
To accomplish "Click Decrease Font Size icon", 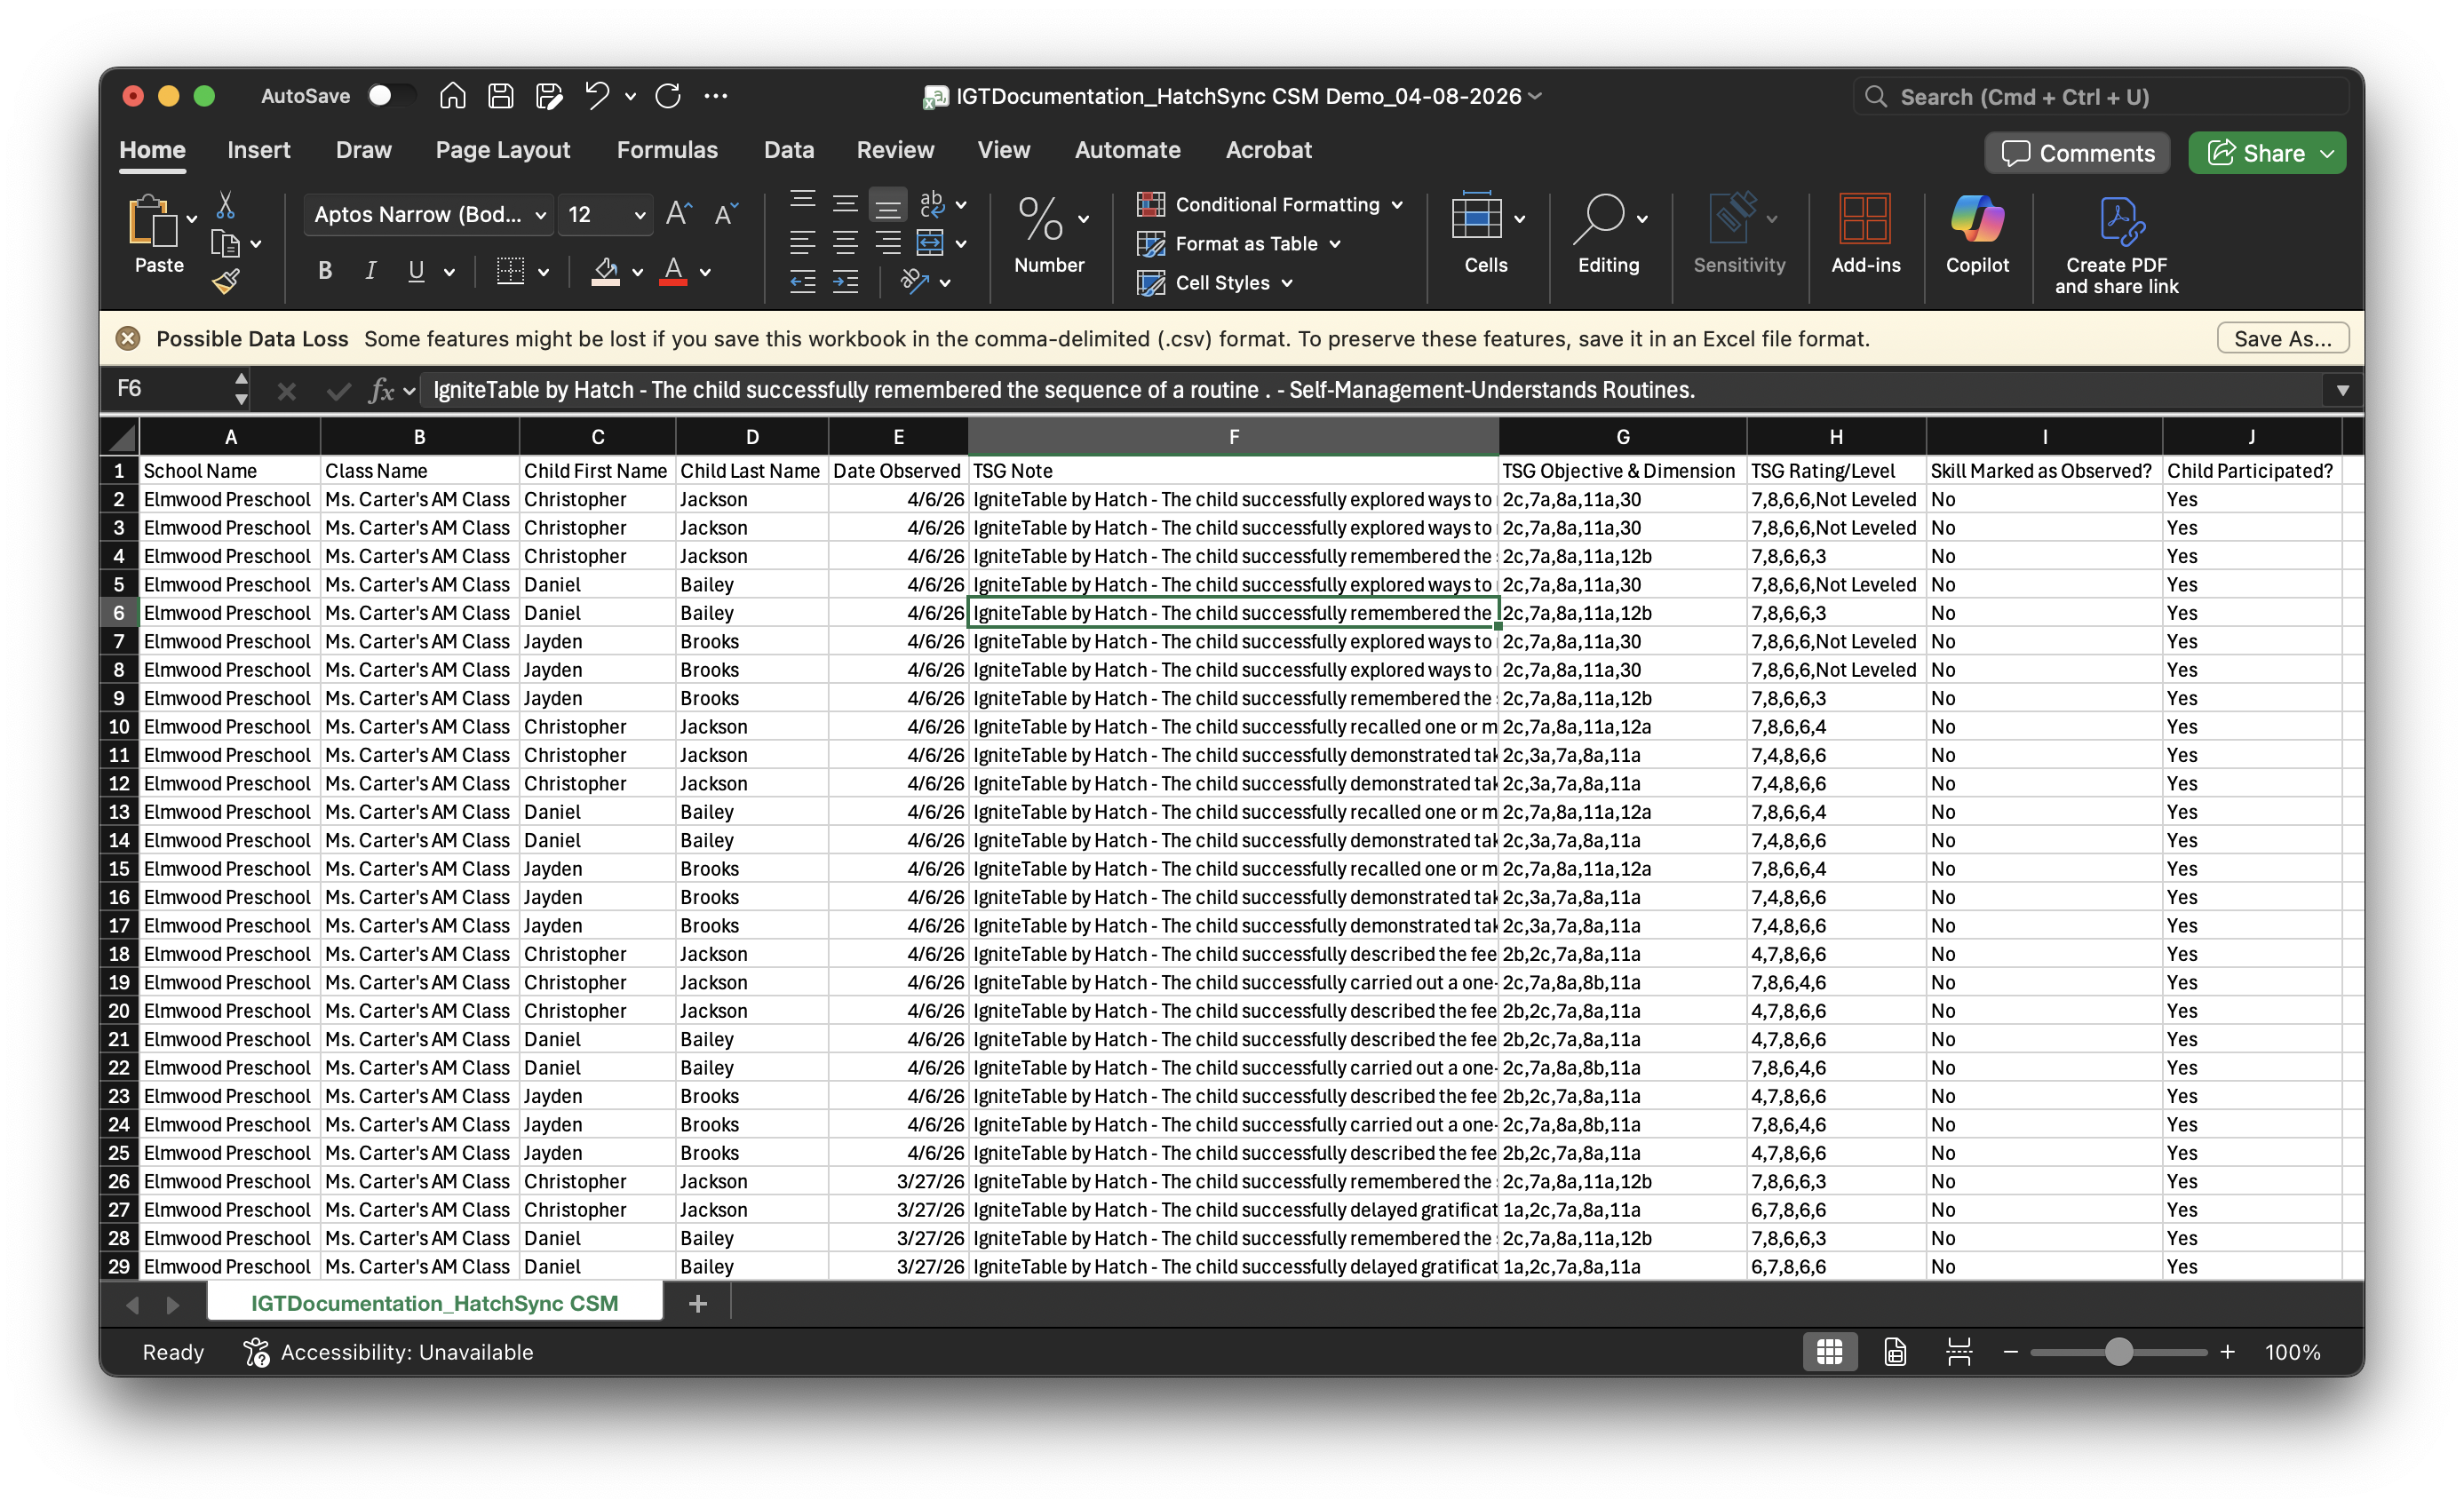I will (x=726, y=214).
